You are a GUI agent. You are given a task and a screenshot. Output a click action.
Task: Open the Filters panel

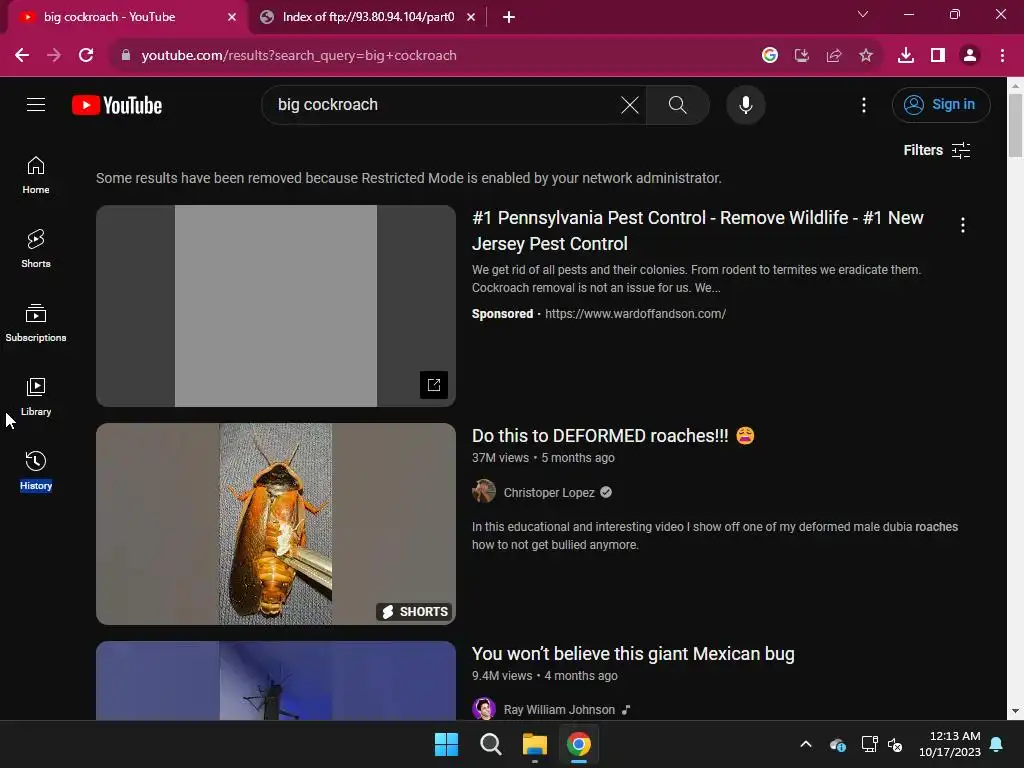(936, 150)
